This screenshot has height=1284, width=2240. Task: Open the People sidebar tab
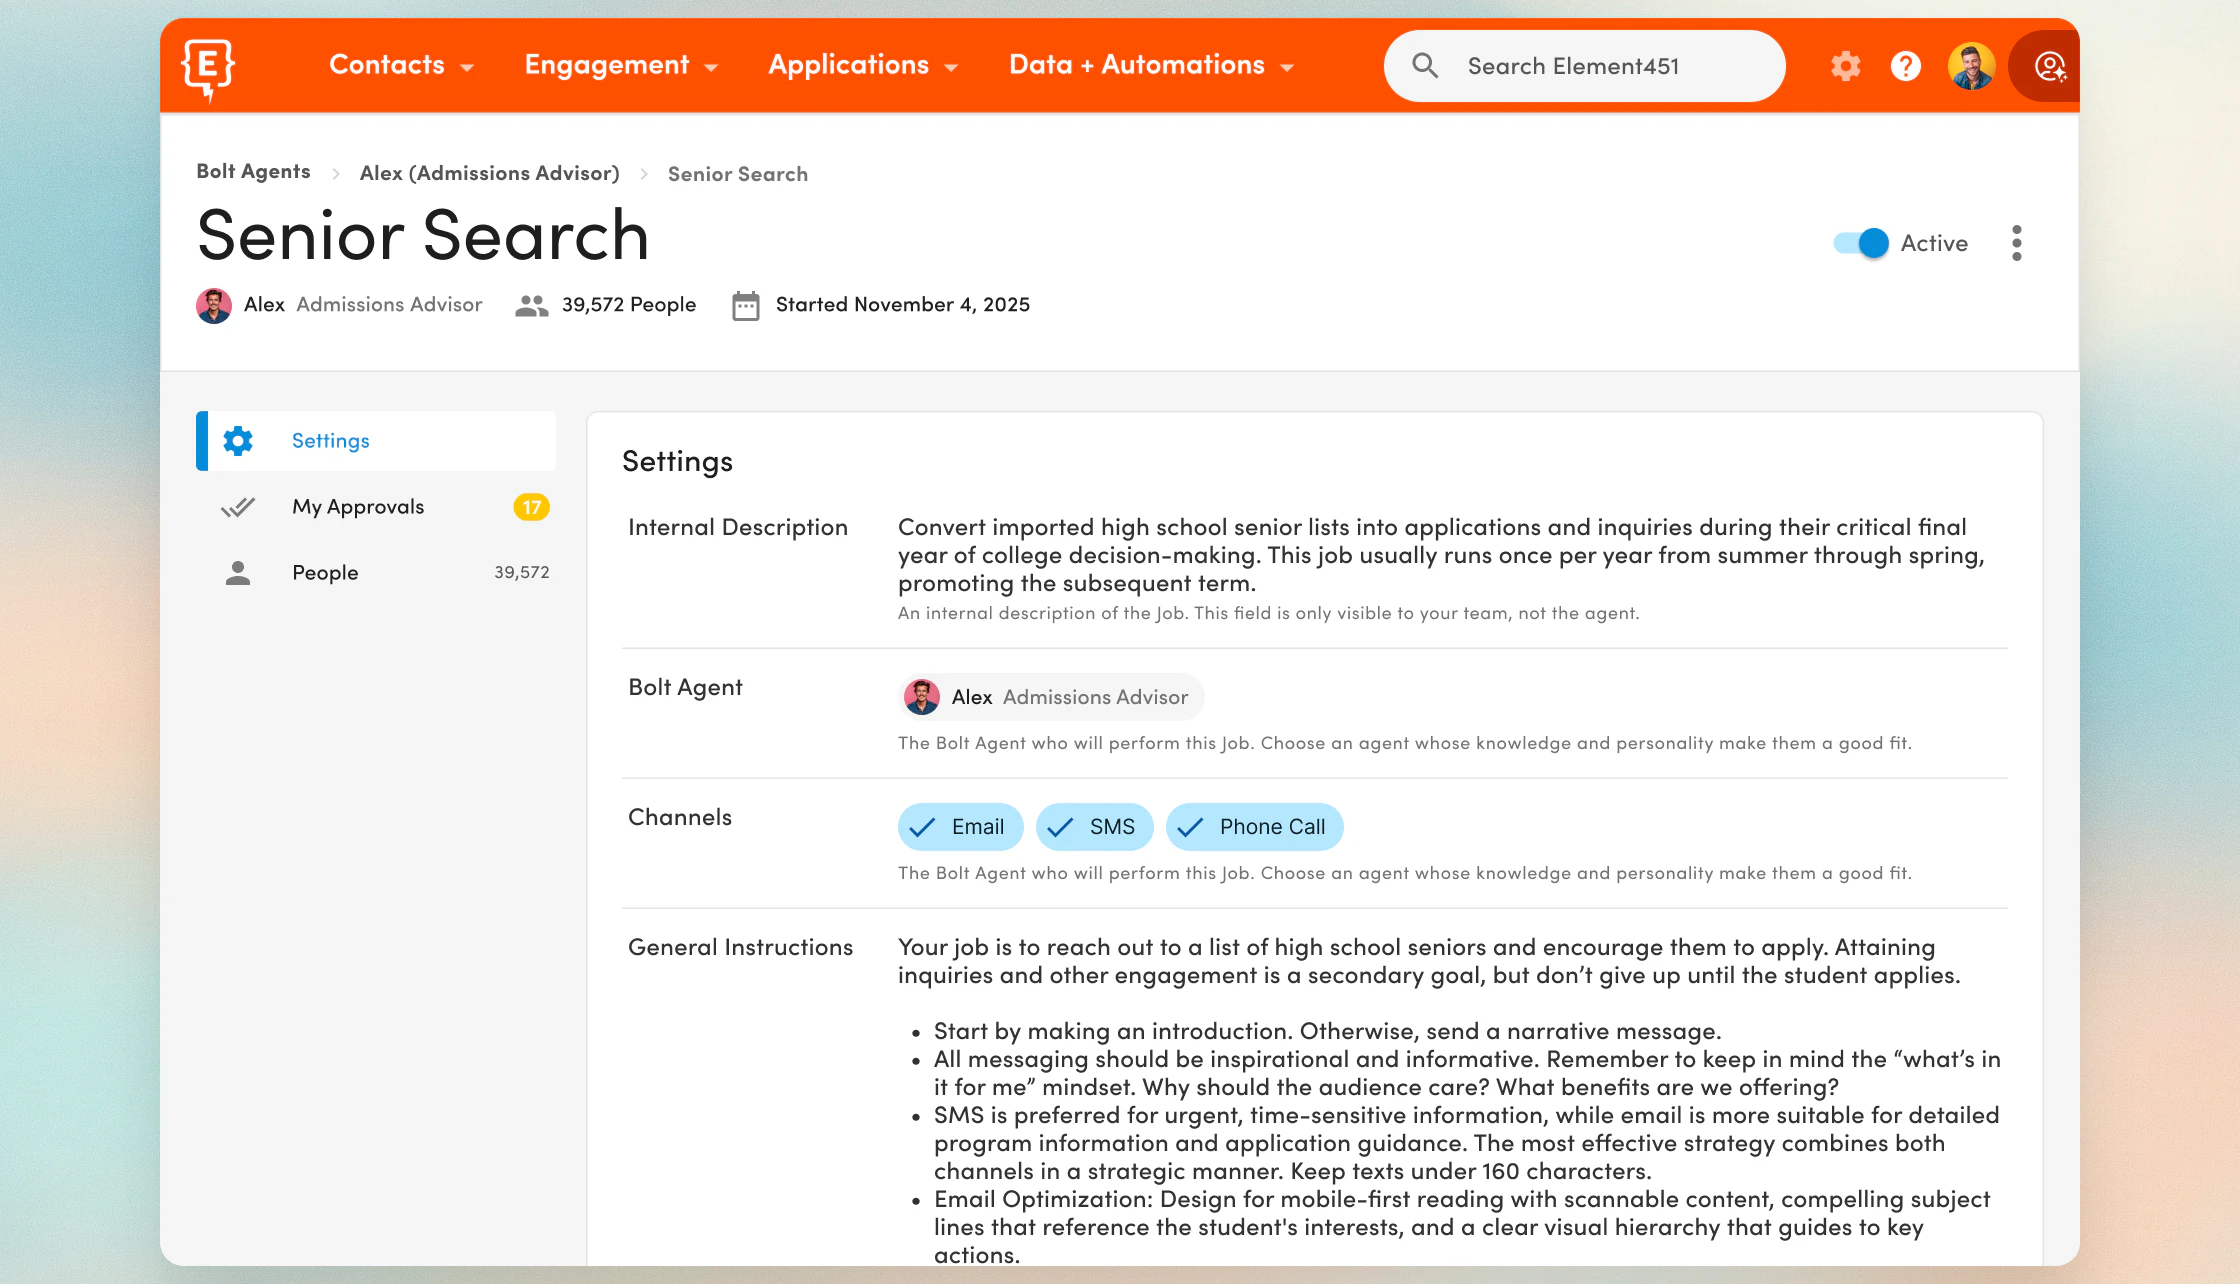click(x=376, y=573)
